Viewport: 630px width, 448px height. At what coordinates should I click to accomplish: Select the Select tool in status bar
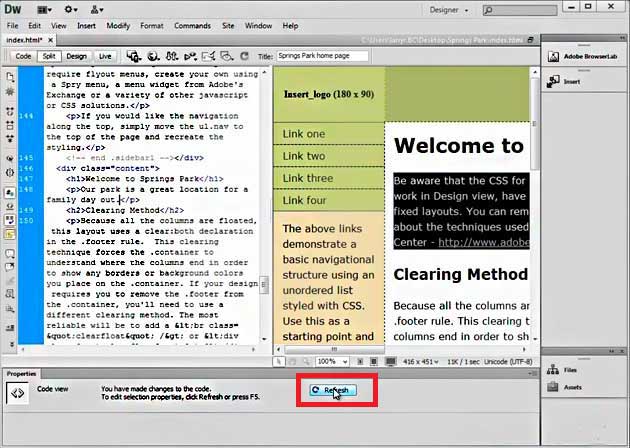[x=279, y=362]
